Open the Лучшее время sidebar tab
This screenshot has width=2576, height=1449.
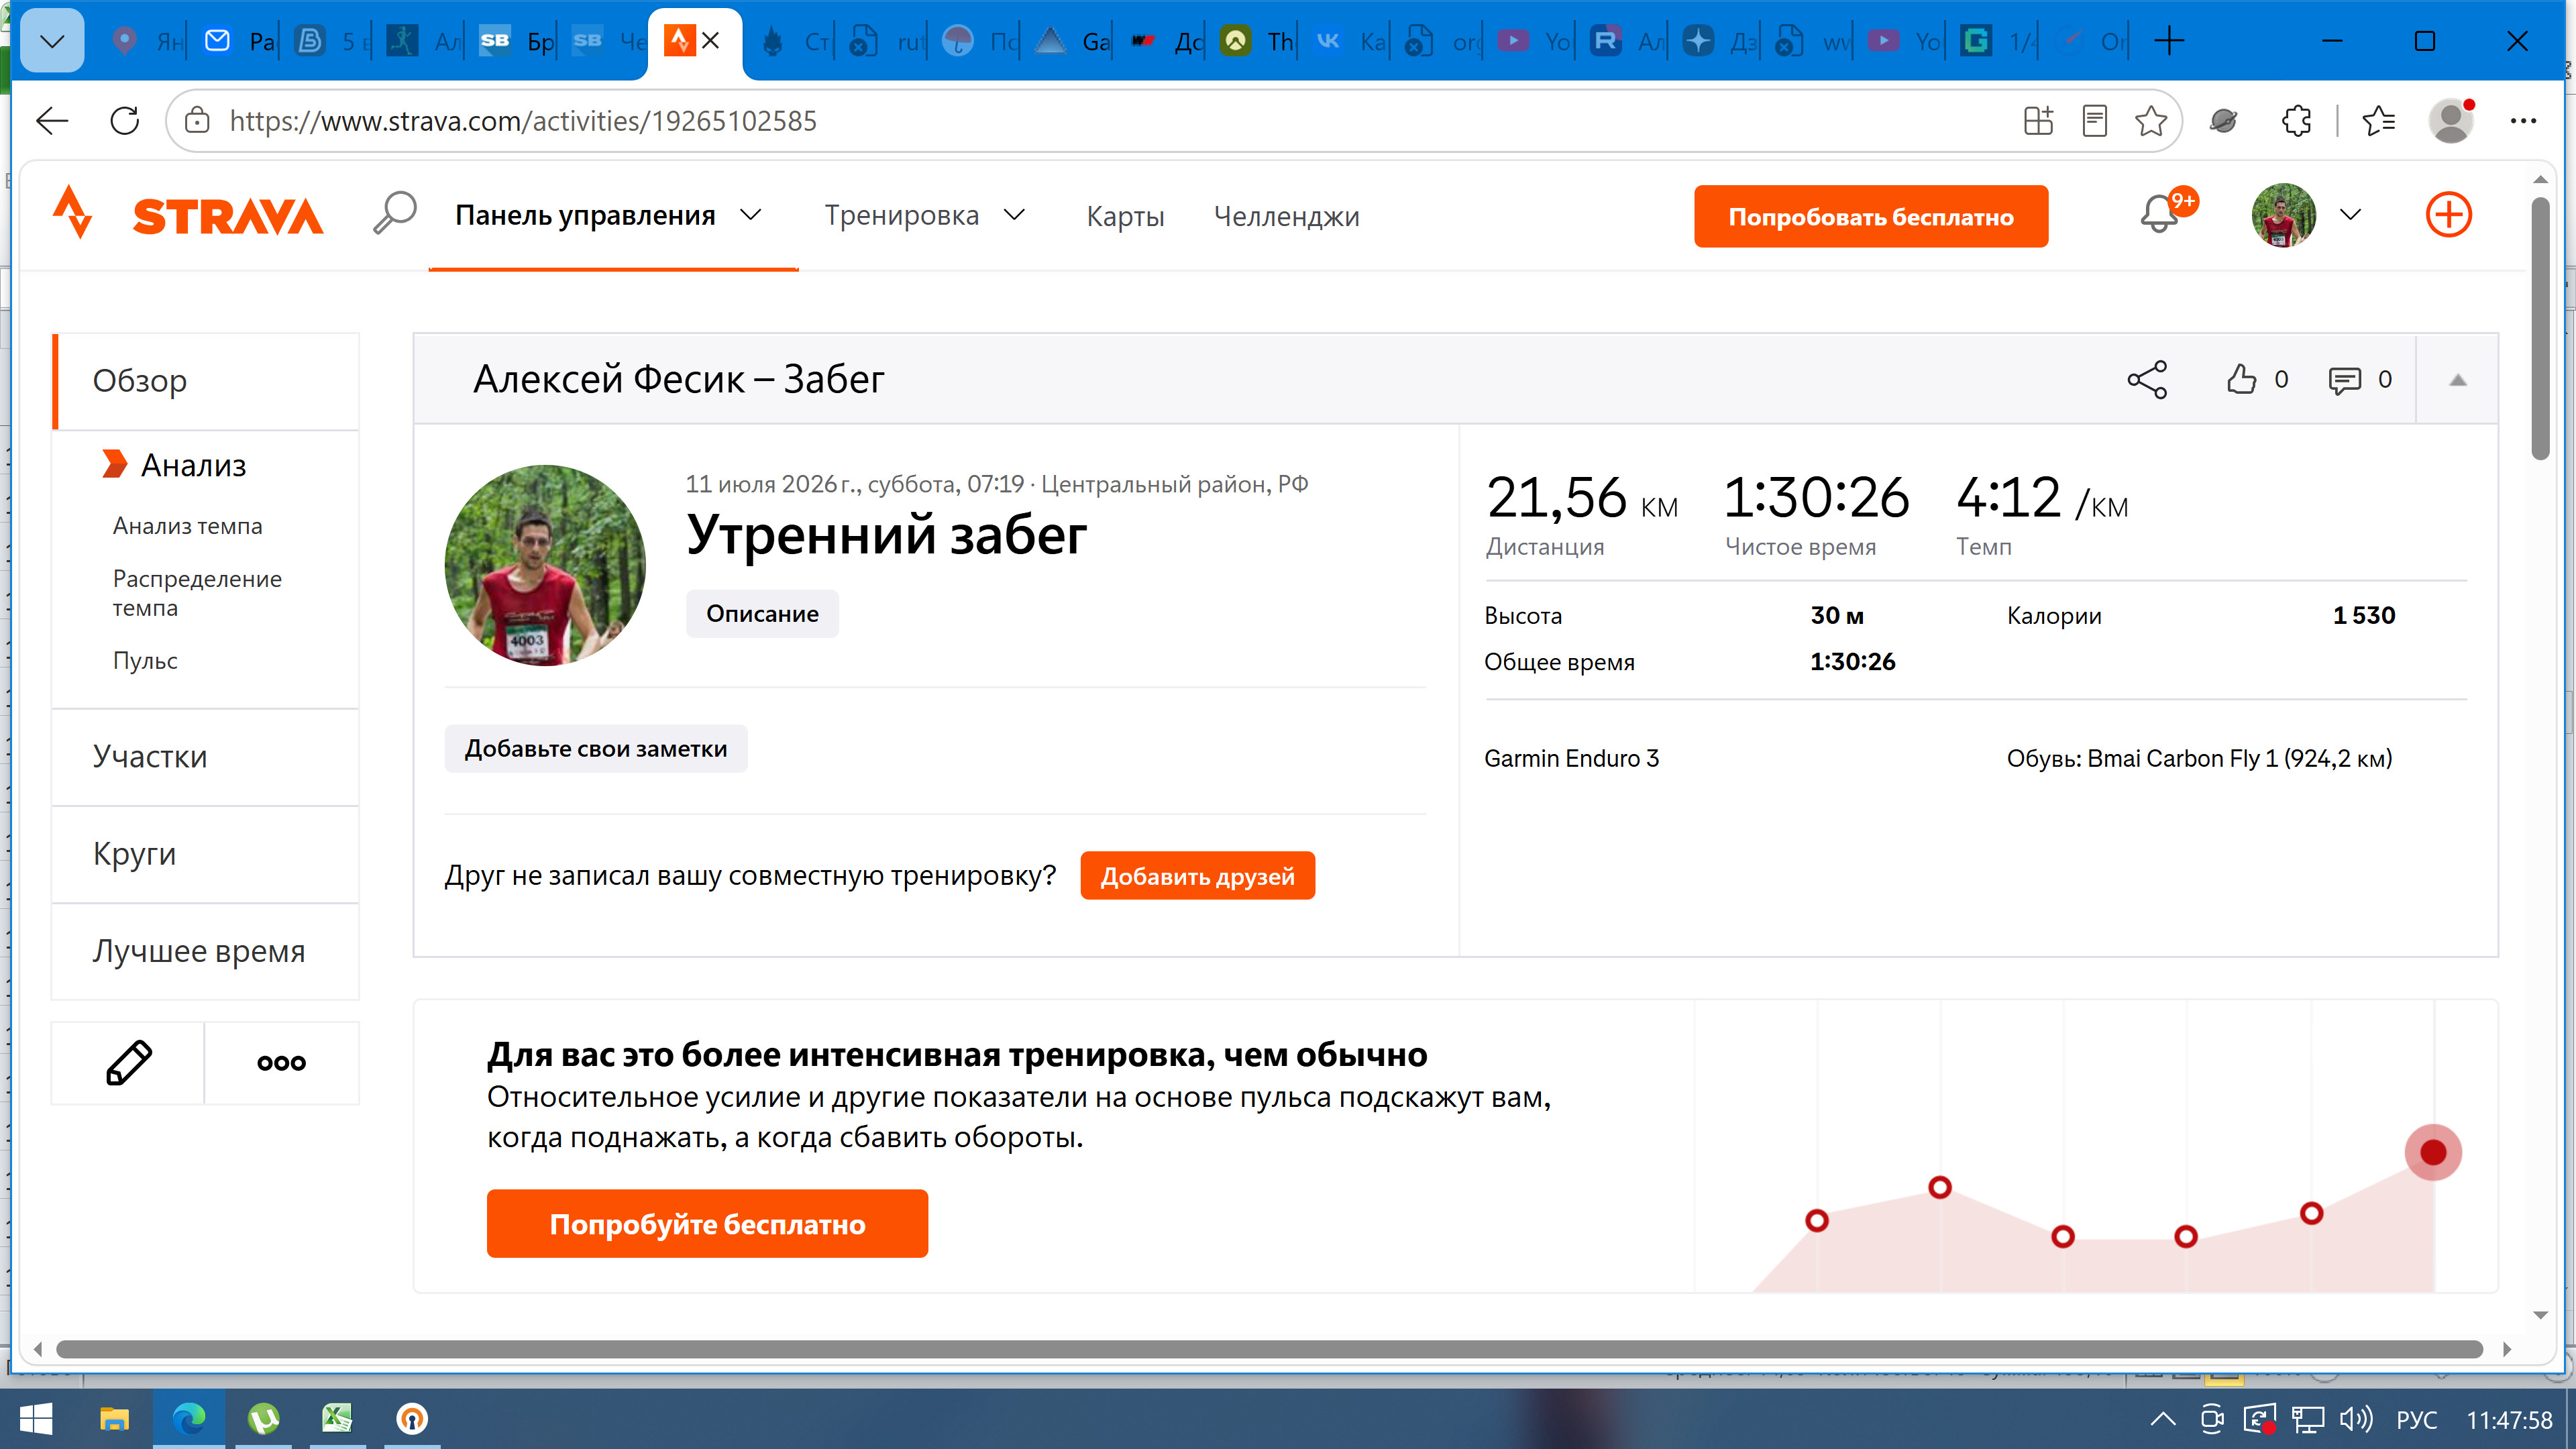coord(206,951)
